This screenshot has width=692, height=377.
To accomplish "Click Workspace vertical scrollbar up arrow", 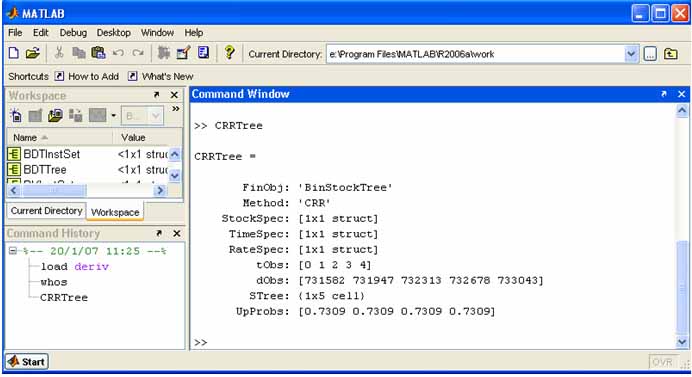I will pos(175,154).
